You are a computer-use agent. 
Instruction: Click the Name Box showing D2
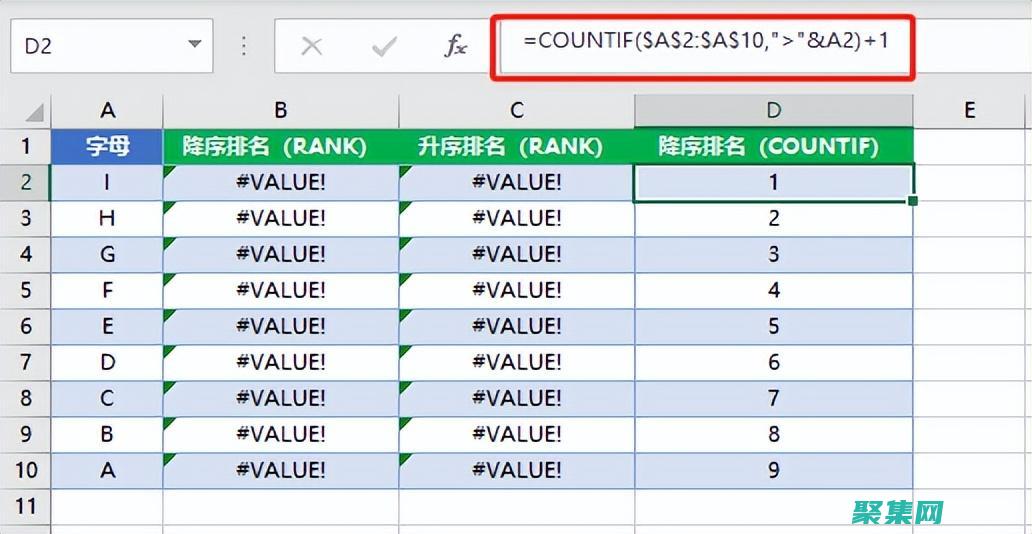(x=90, y=46)
